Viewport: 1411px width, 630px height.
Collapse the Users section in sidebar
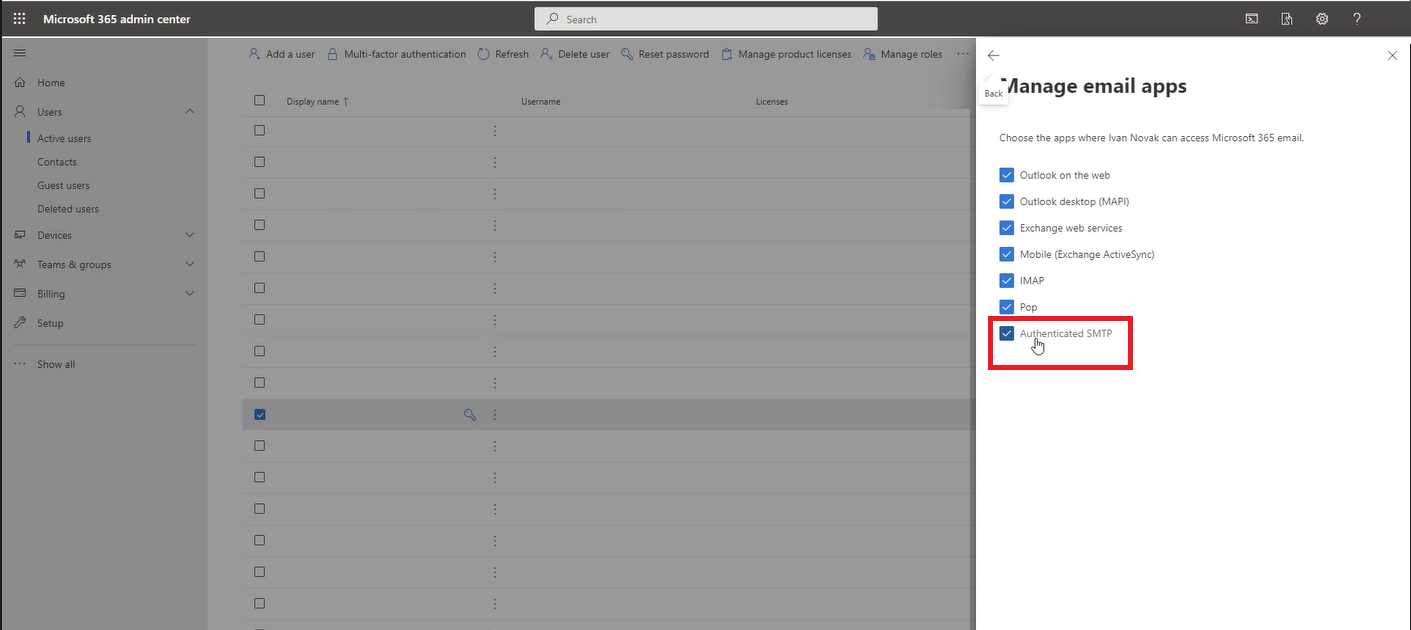coord(189,111)
